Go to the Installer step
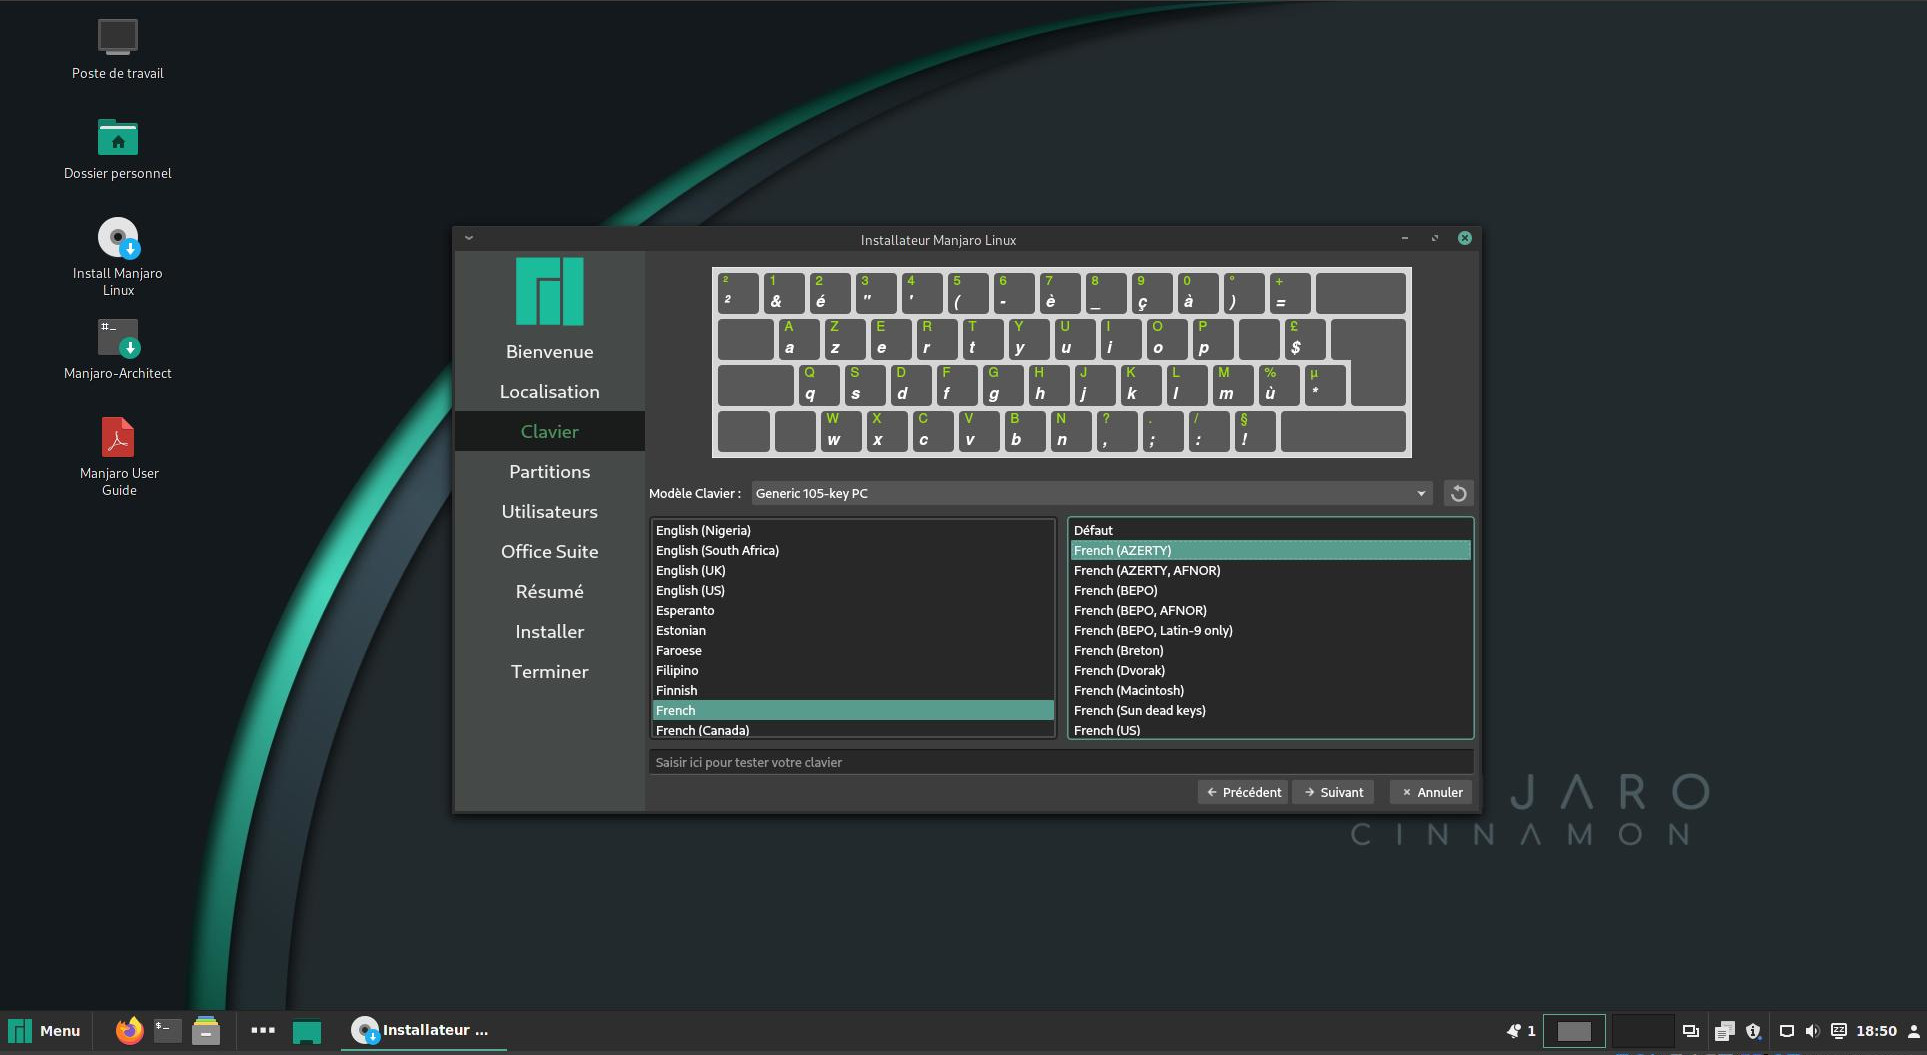1927x1055 pixels. (x=550, y=632)
